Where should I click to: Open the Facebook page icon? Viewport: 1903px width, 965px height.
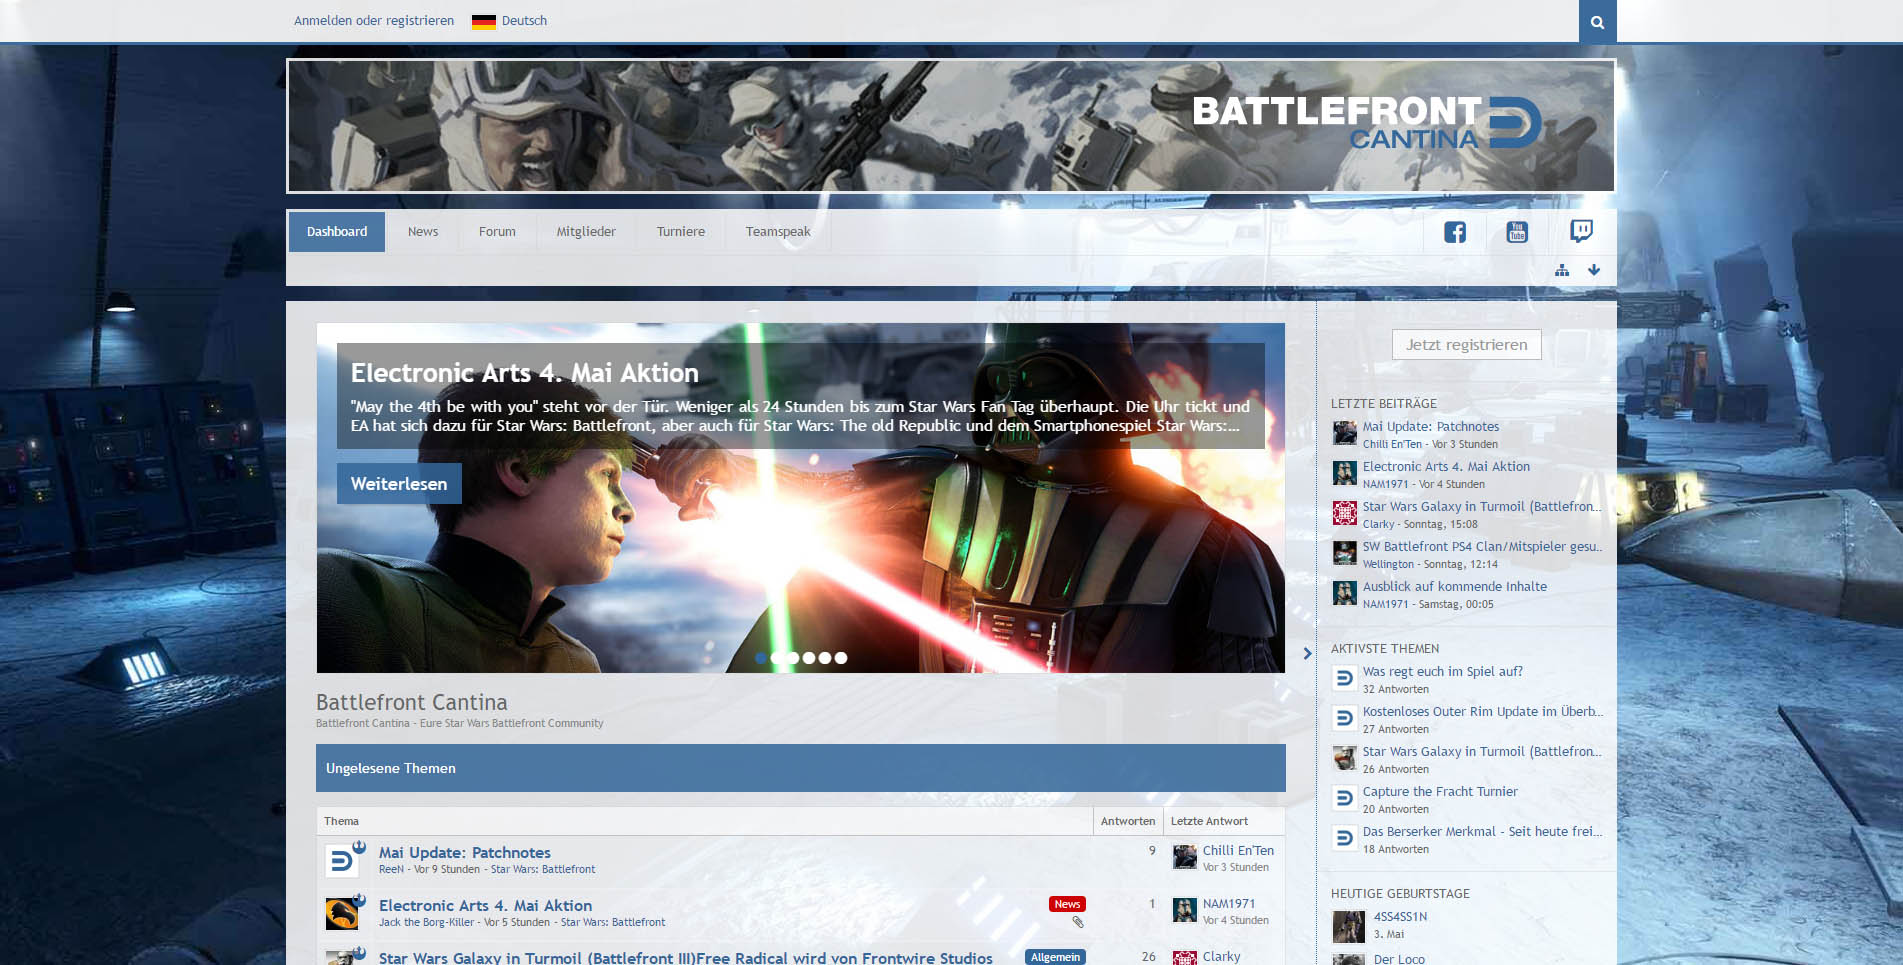click(1455, 232)
